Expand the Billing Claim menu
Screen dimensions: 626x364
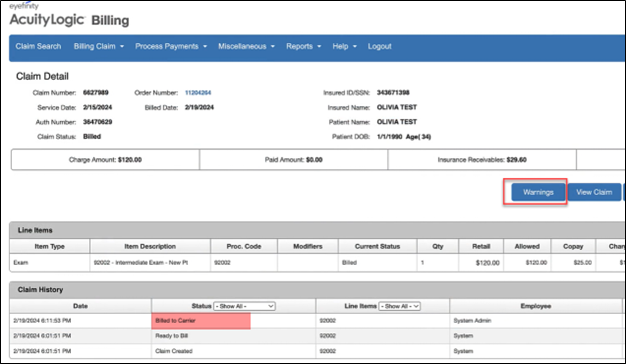tap(99, 46)
